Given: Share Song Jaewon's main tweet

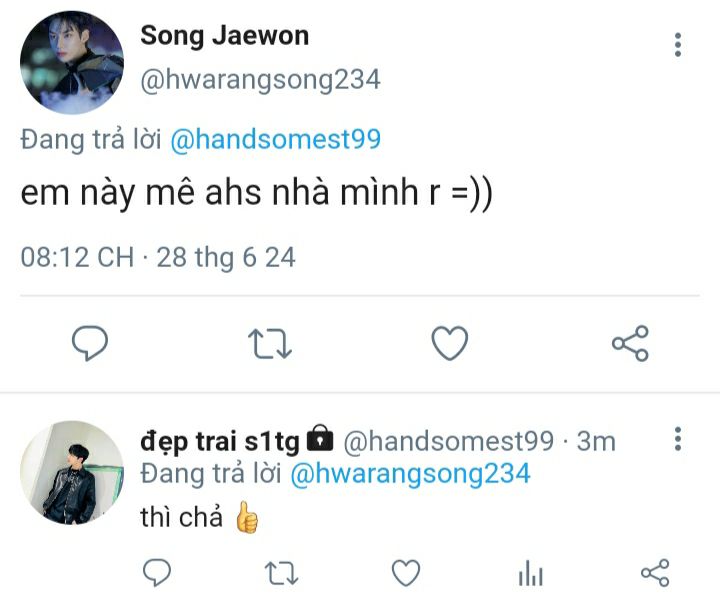Looking at the screenshot, I should pyautogui.click(x=630, y=344).
